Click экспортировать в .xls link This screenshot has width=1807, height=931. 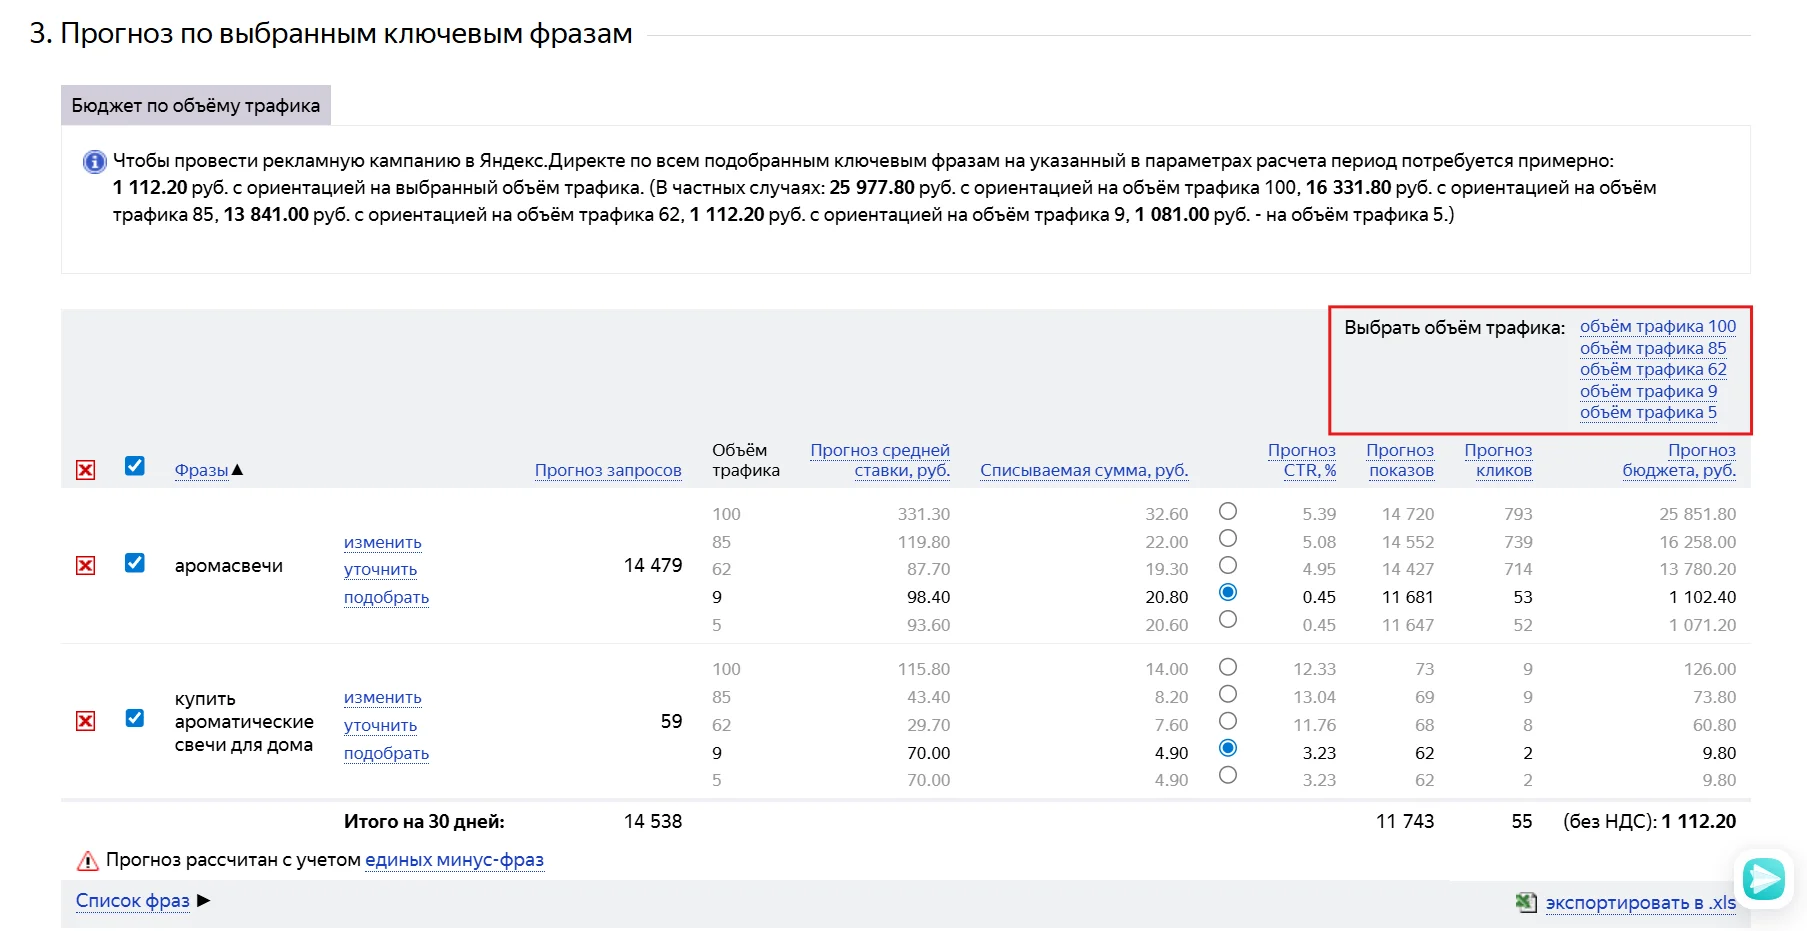point(1640,902)
